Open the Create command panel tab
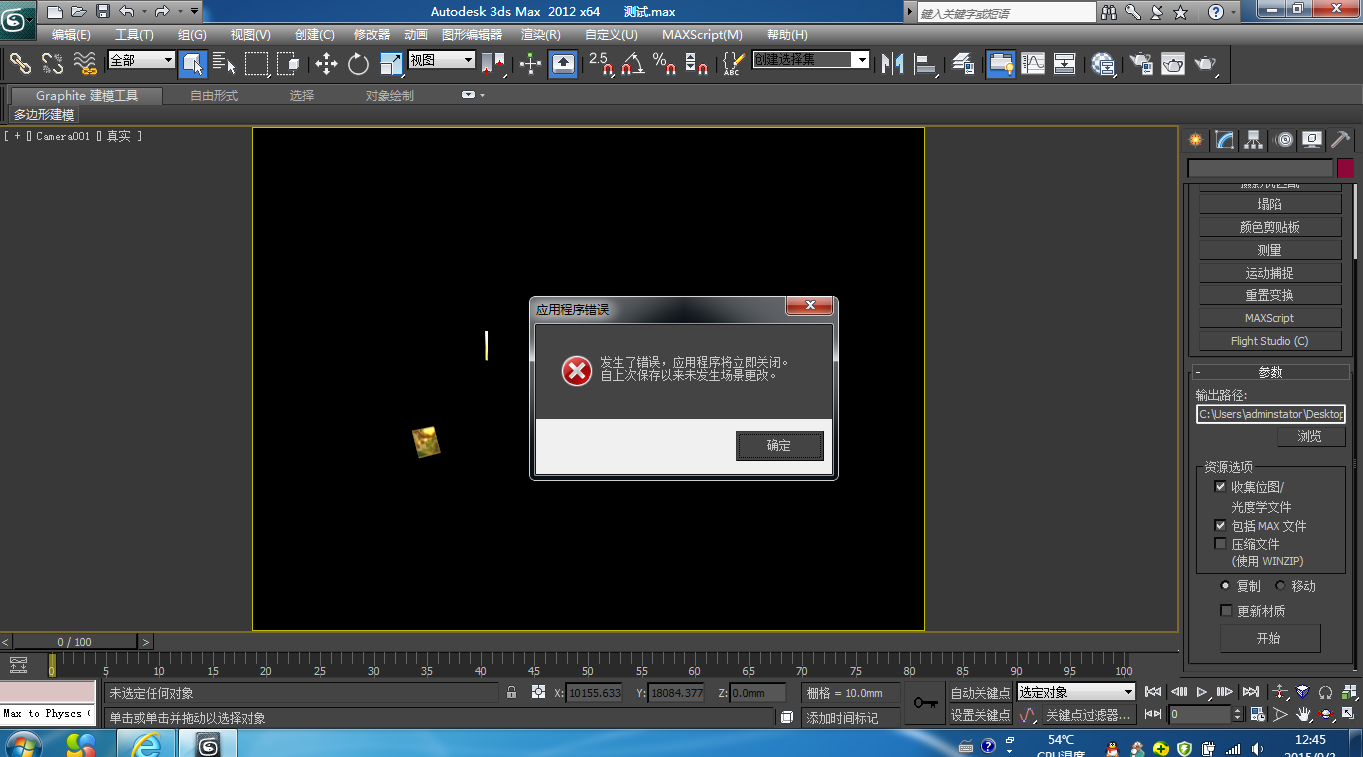This screenshot has height=757, width=1363. coord(1196,140)
